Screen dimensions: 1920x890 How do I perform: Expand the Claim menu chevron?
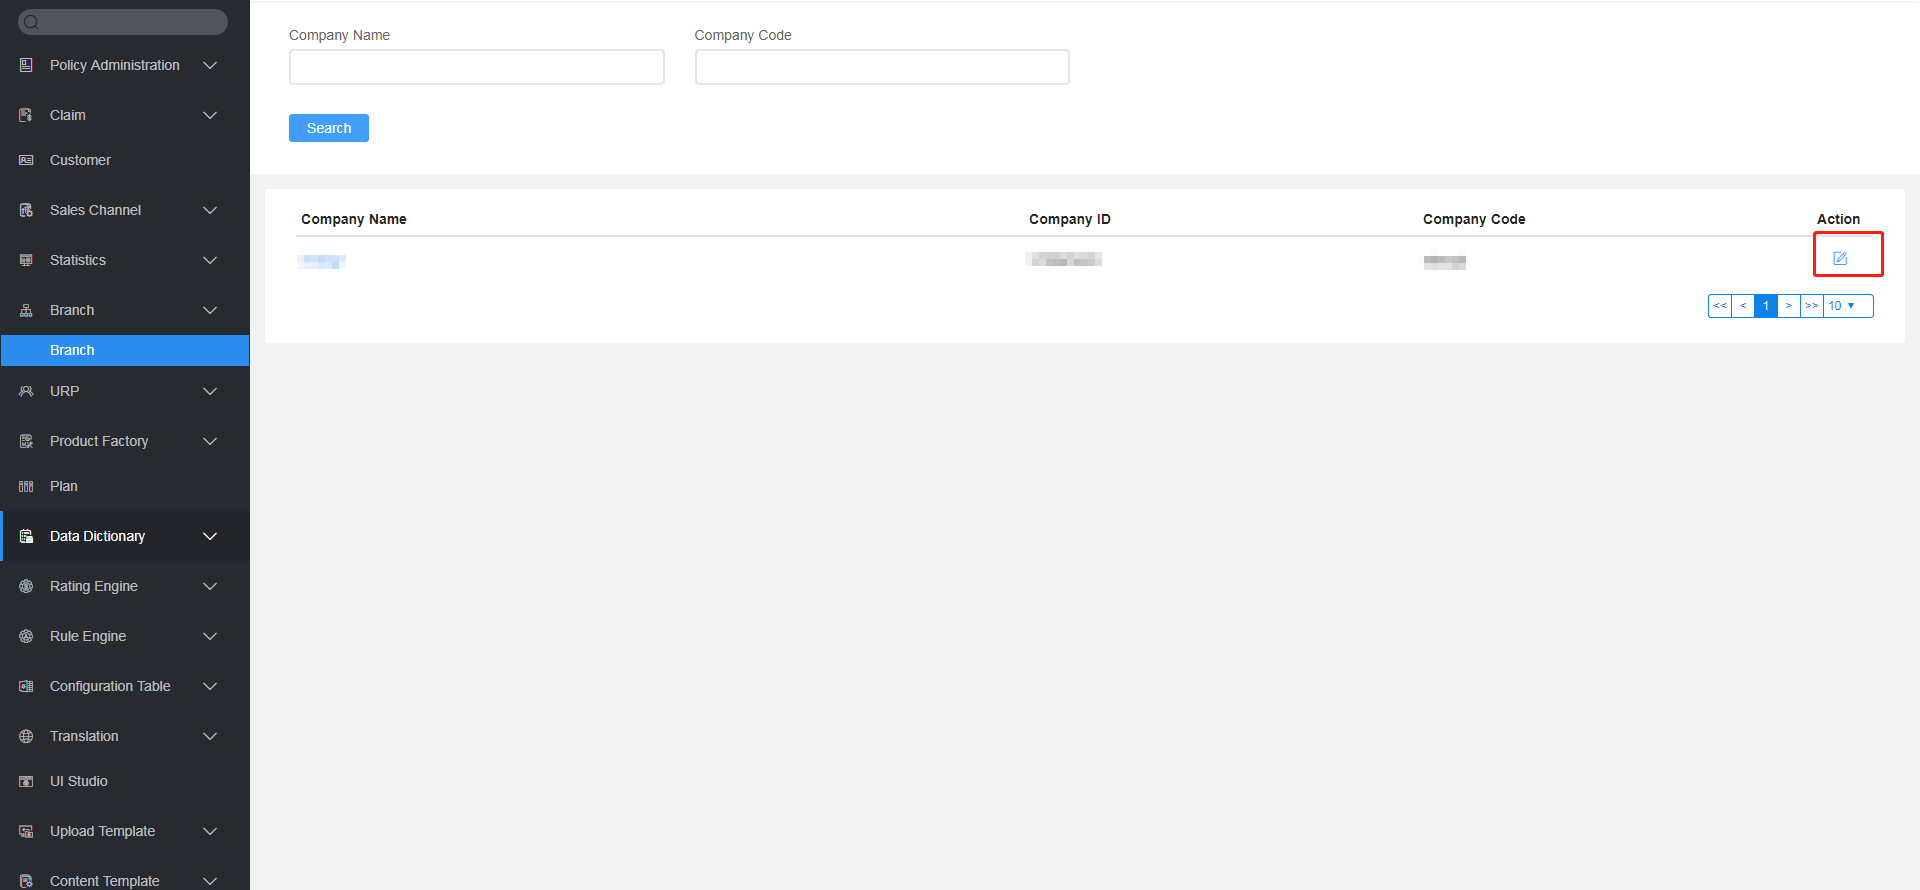(210, 115)
